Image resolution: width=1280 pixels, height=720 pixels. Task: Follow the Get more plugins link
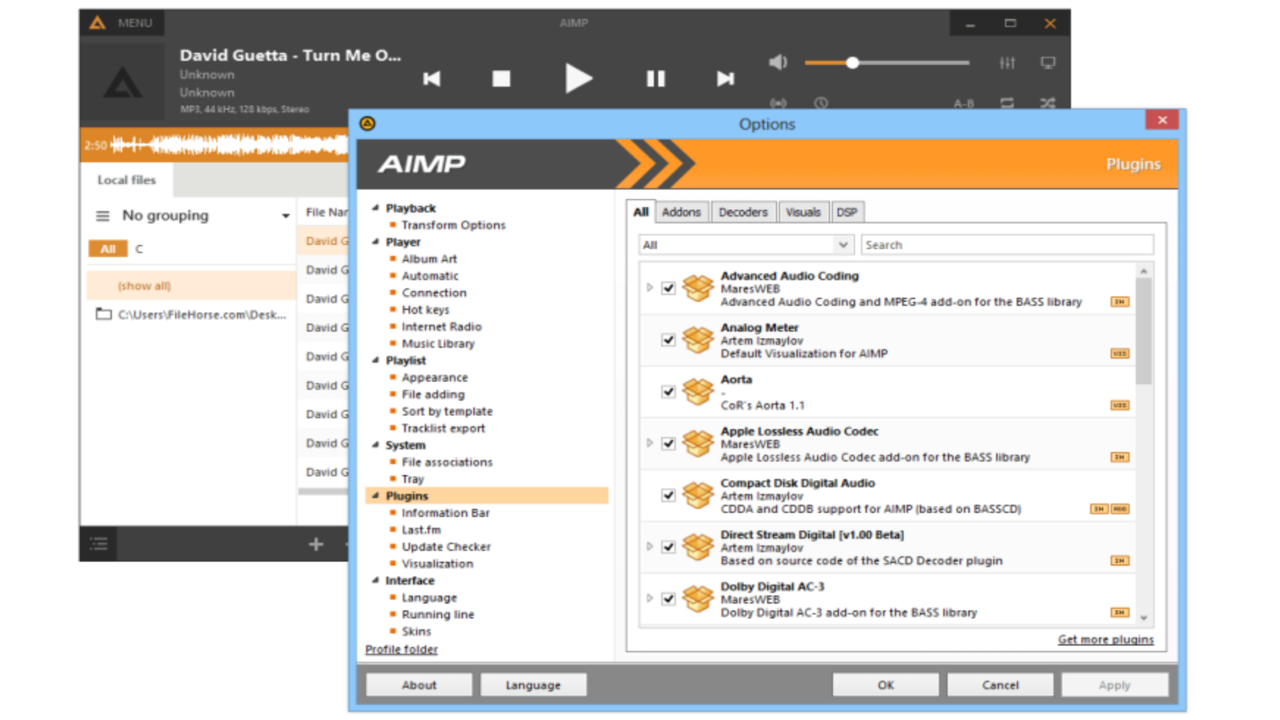pos(1105,639)
